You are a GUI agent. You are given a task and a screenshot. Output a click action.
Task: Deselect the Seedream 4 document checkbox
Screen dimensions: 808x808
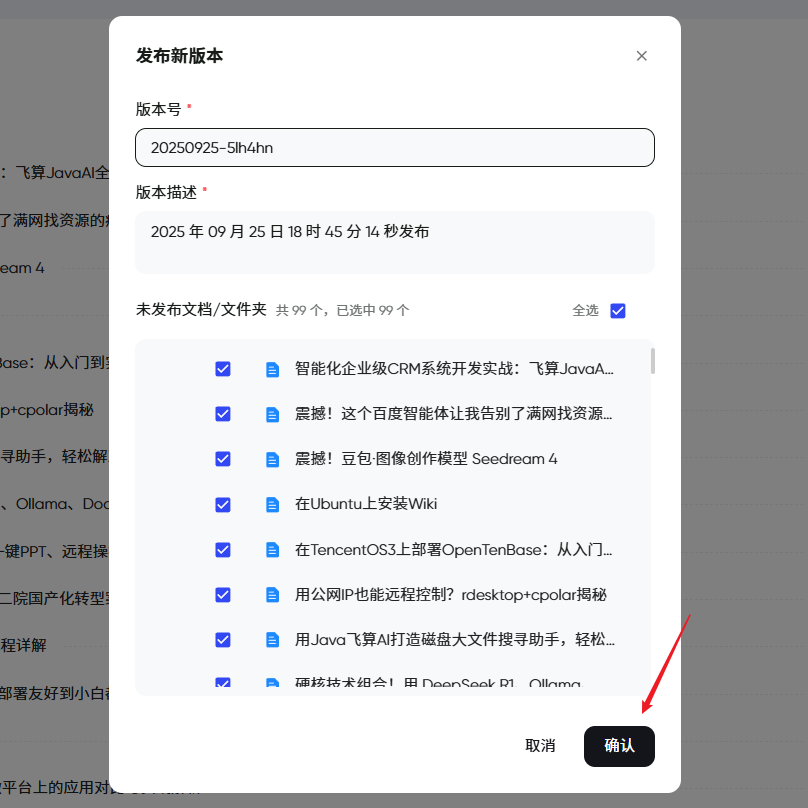222,459
